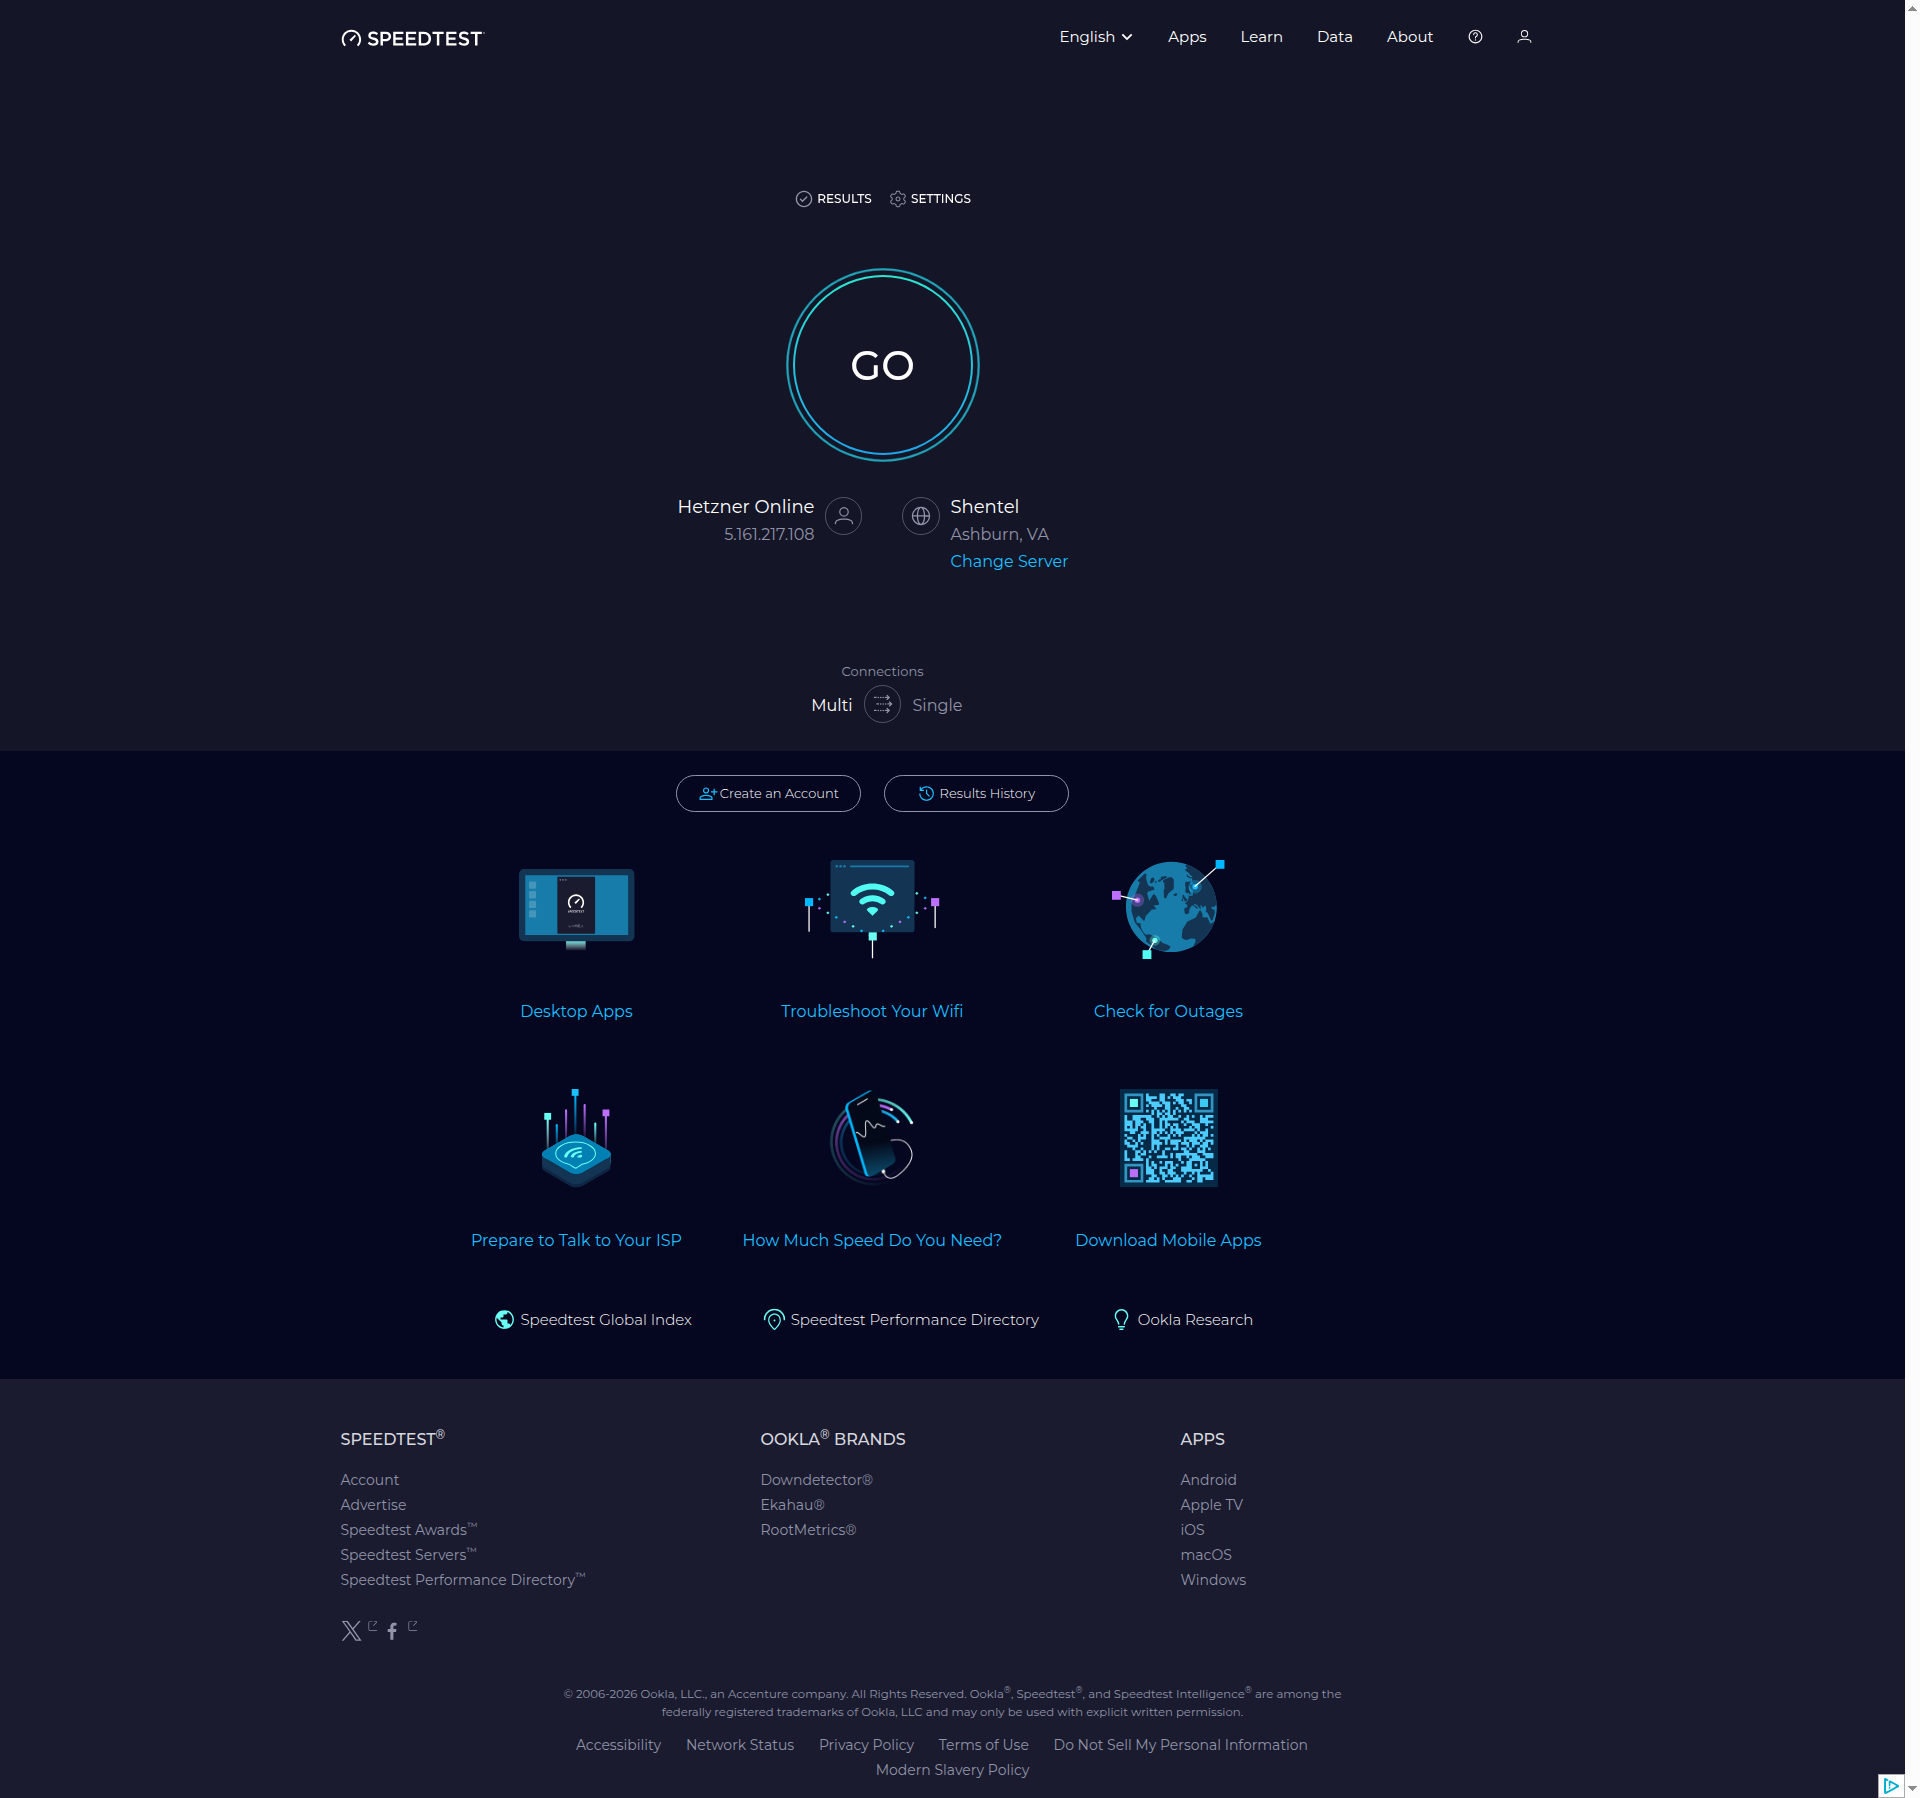The image size is (1920, 1798).
Task: Click the Ashburn, VA server location
Action: (999, 534)
